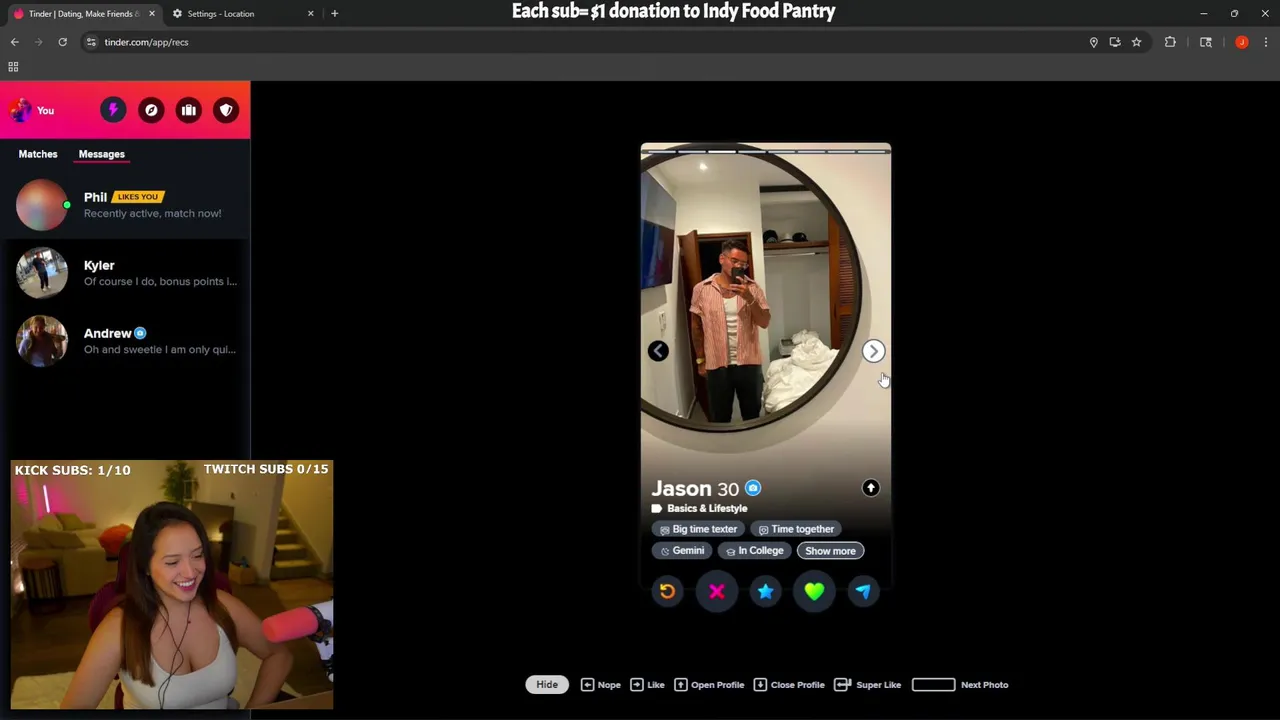Open the Chrome profile avatar
This screenshot has width=1280, height=720.
coord(1242,42)
